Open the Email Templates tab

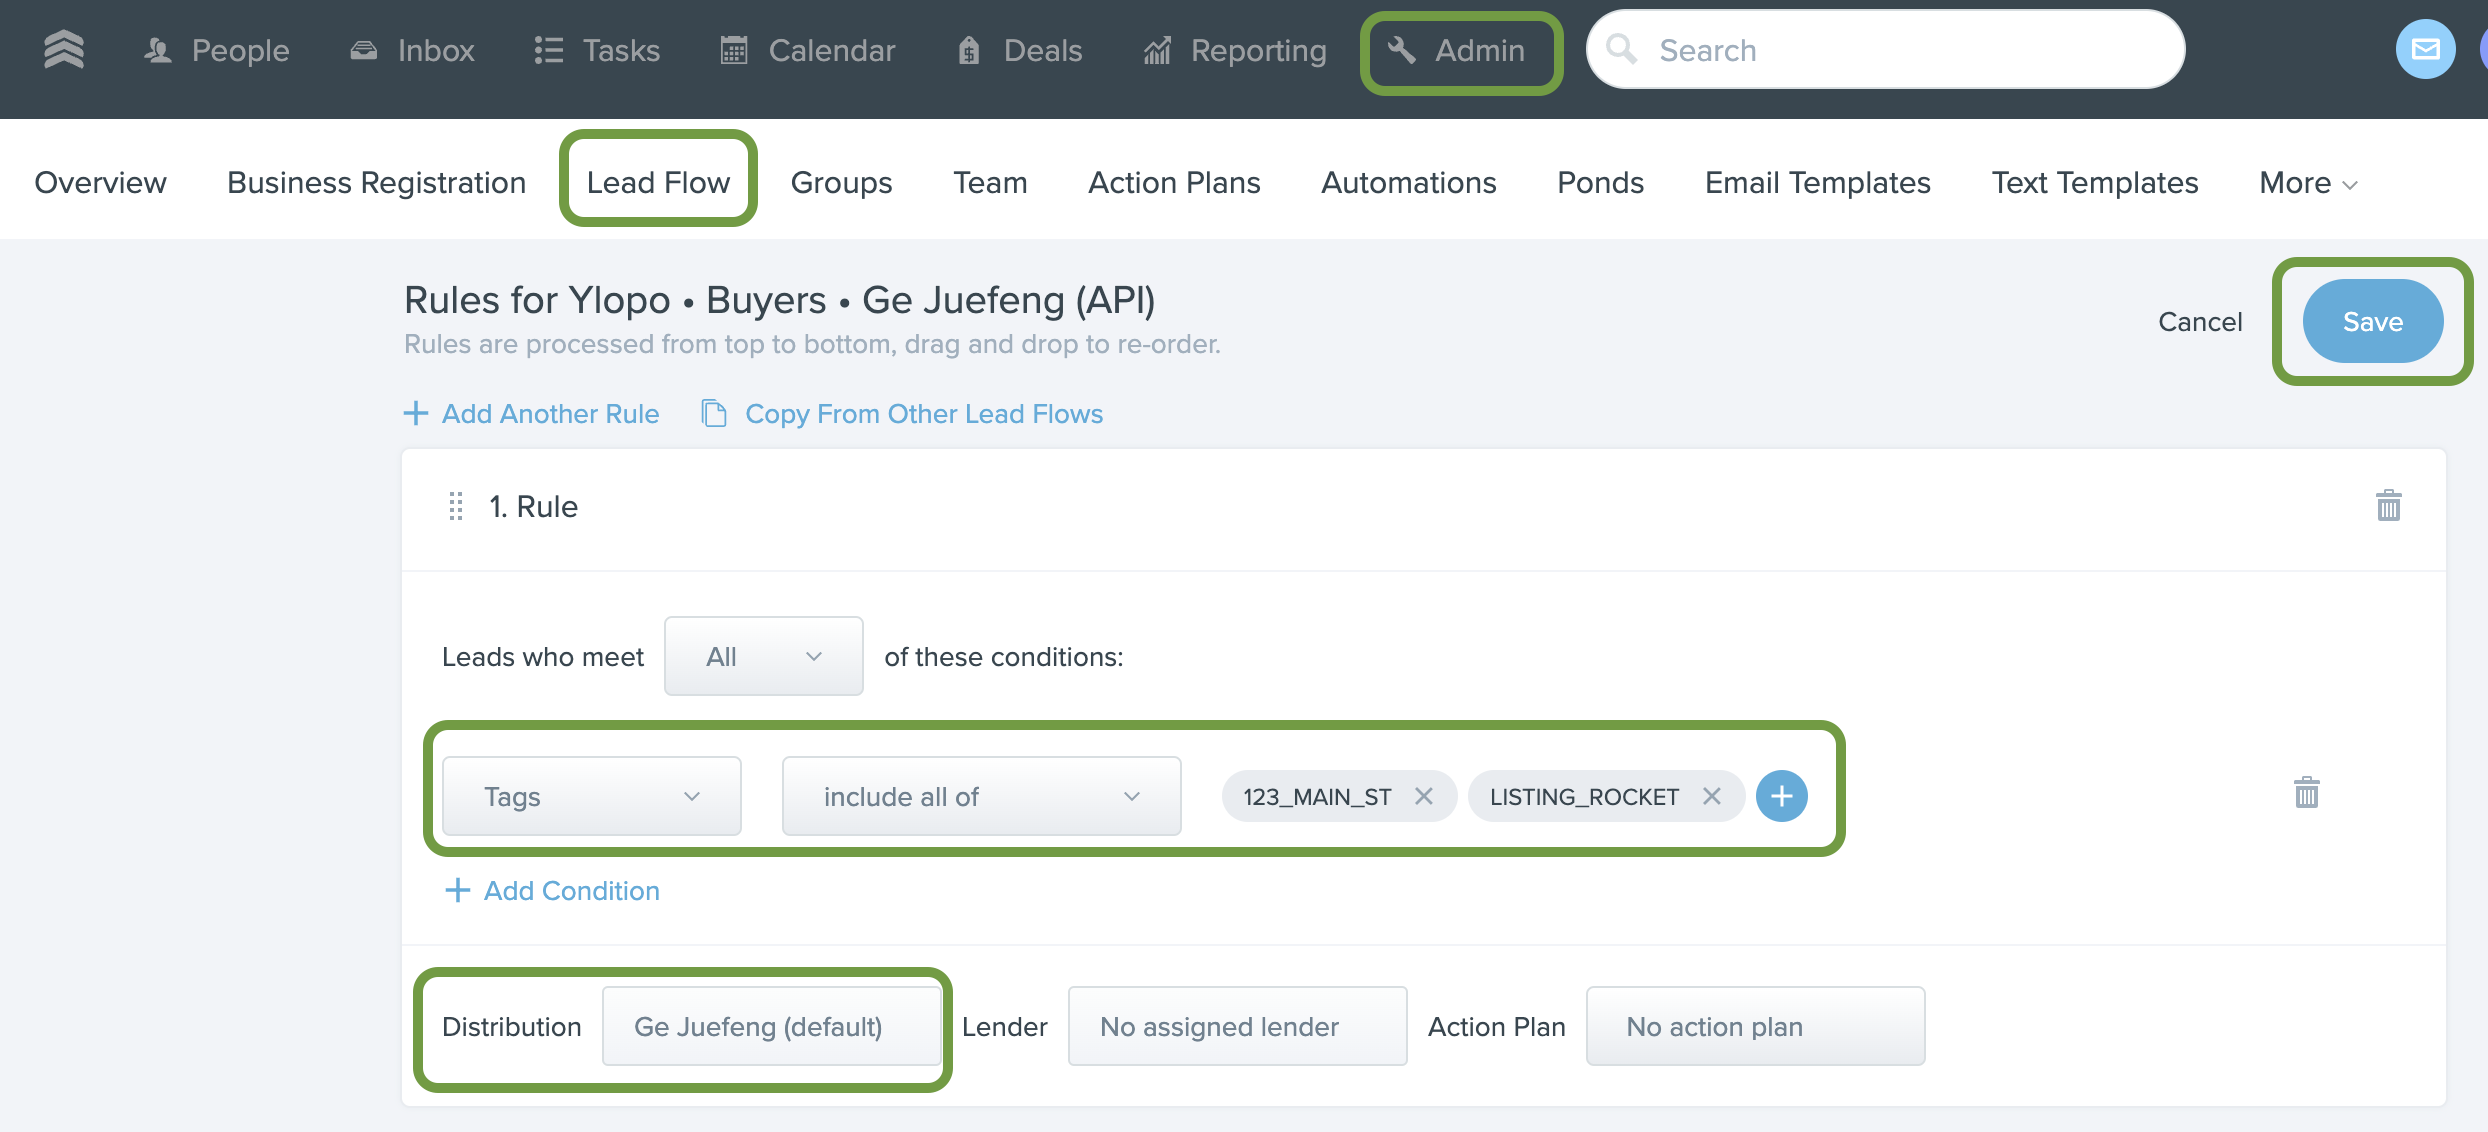pos(1817,183)
